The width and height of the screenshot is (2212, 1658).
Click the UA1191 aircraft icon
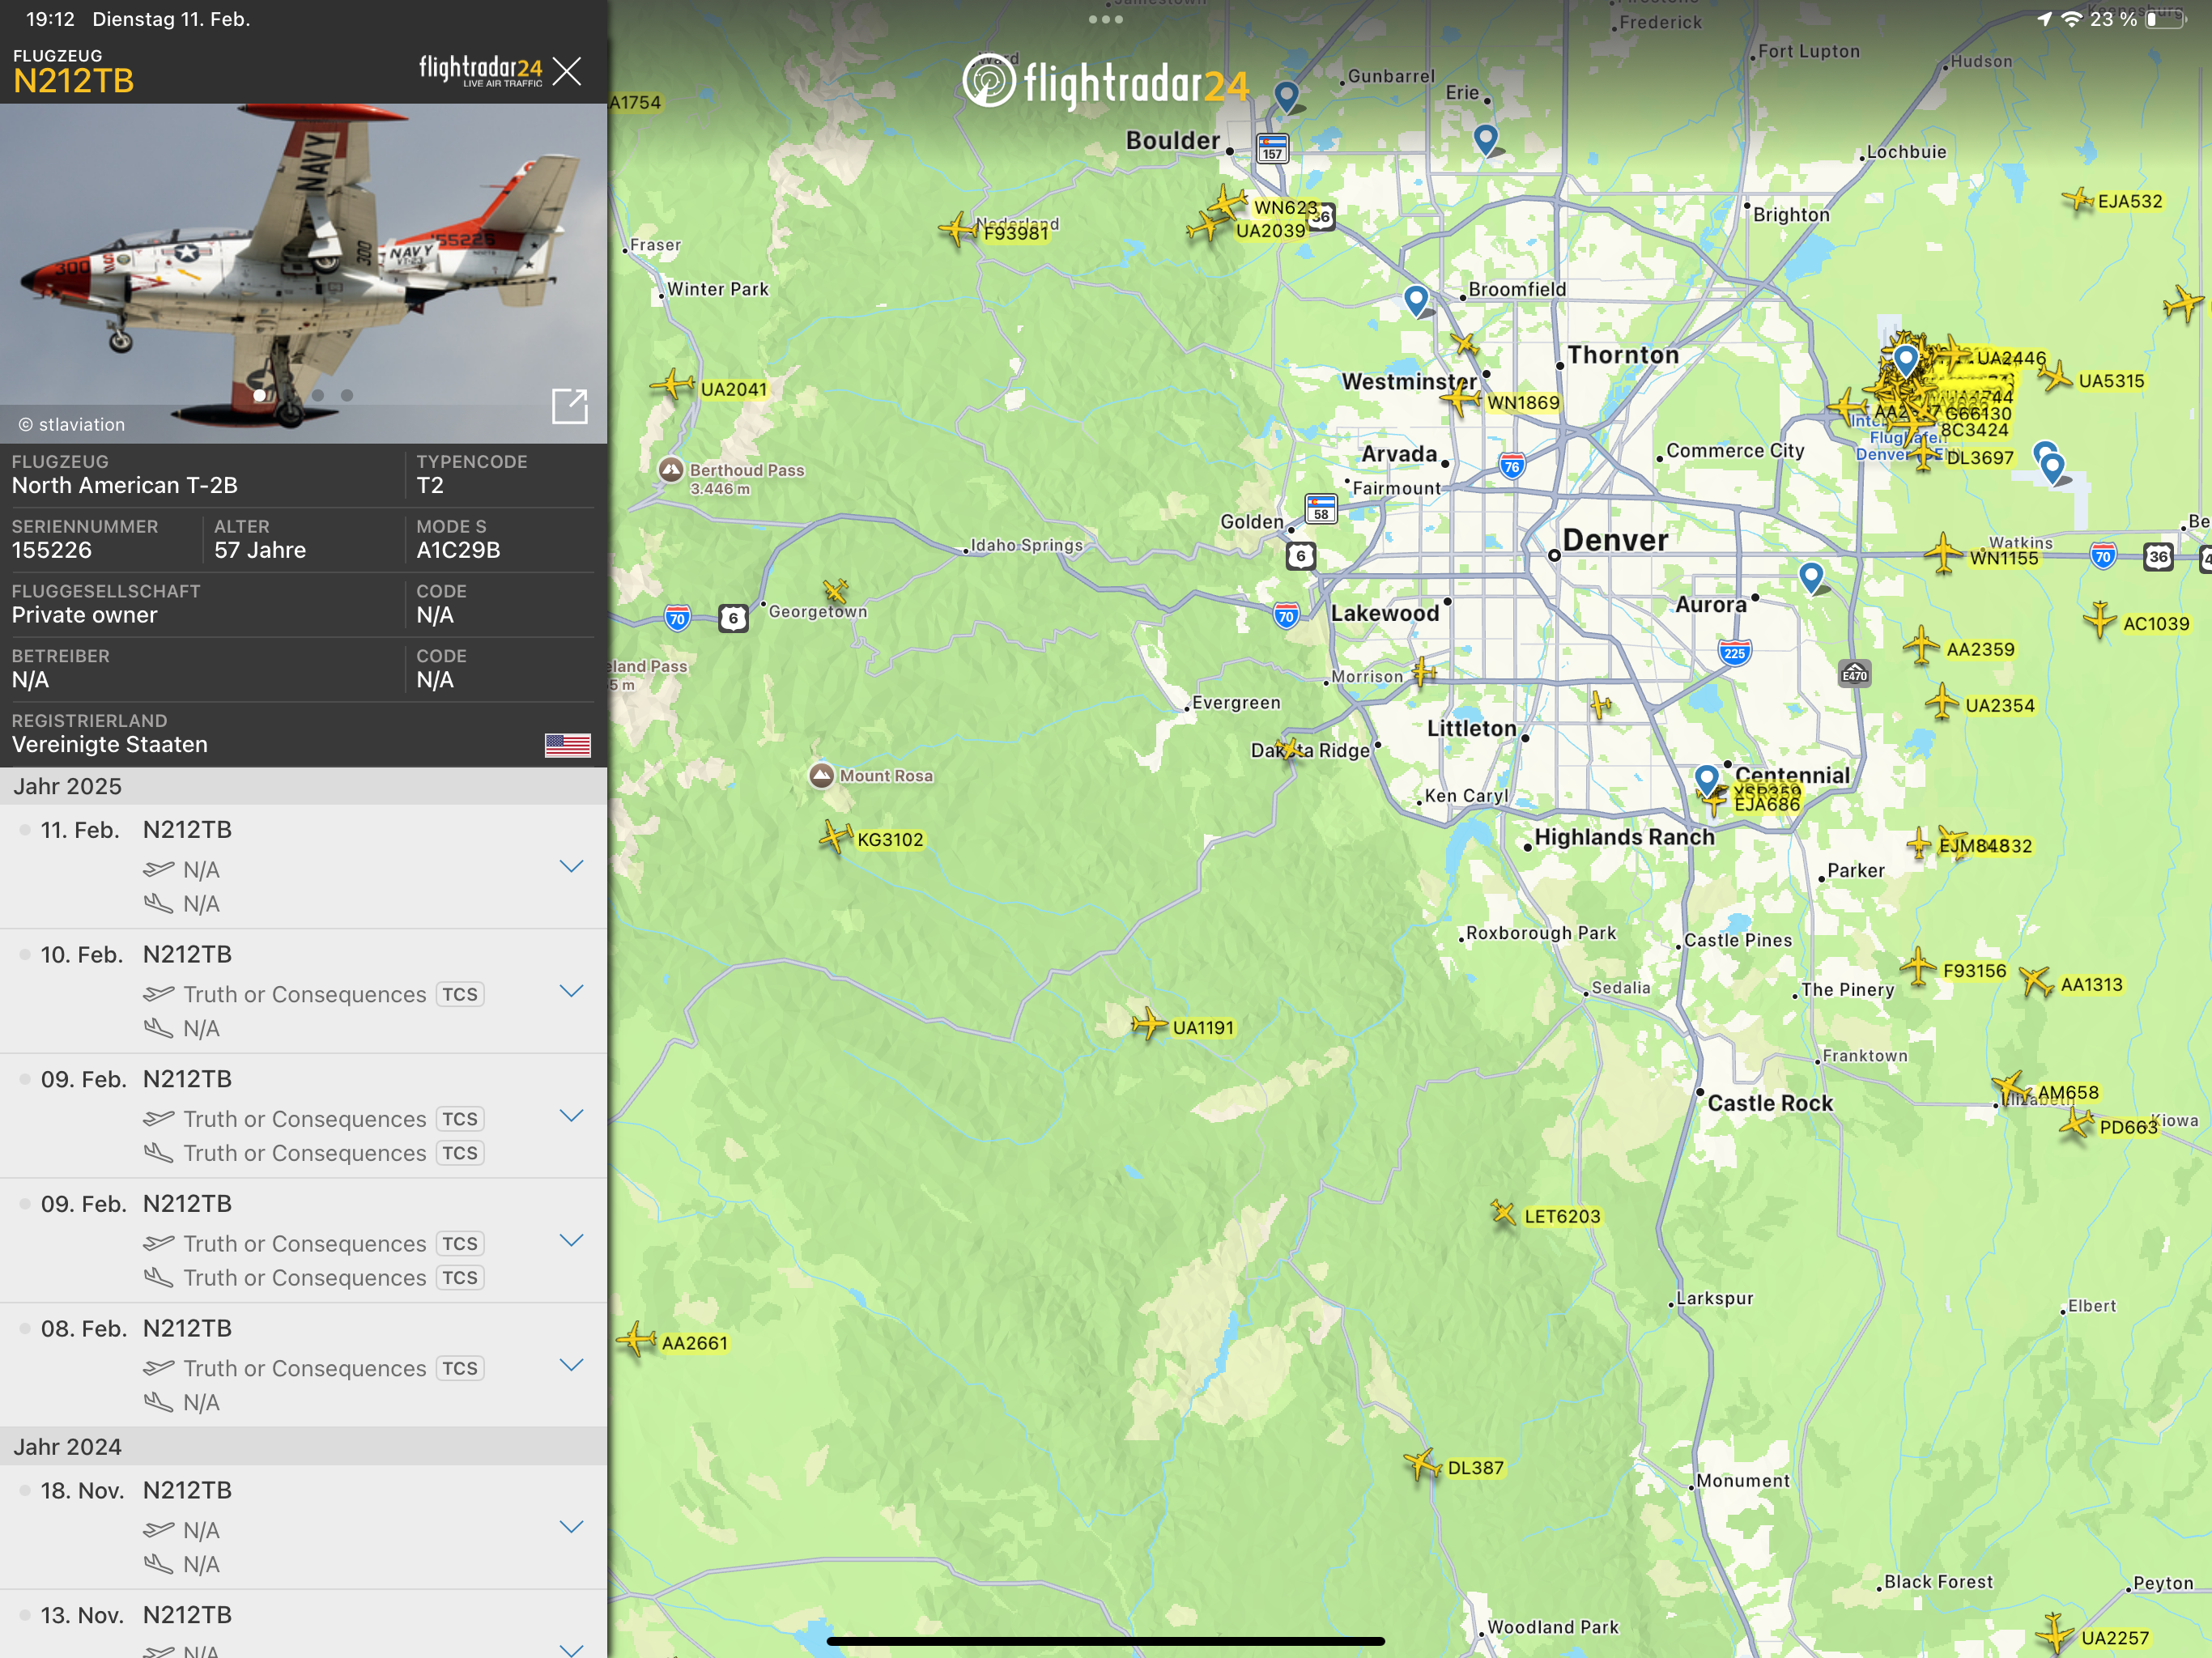[x=1149, y=1025]
